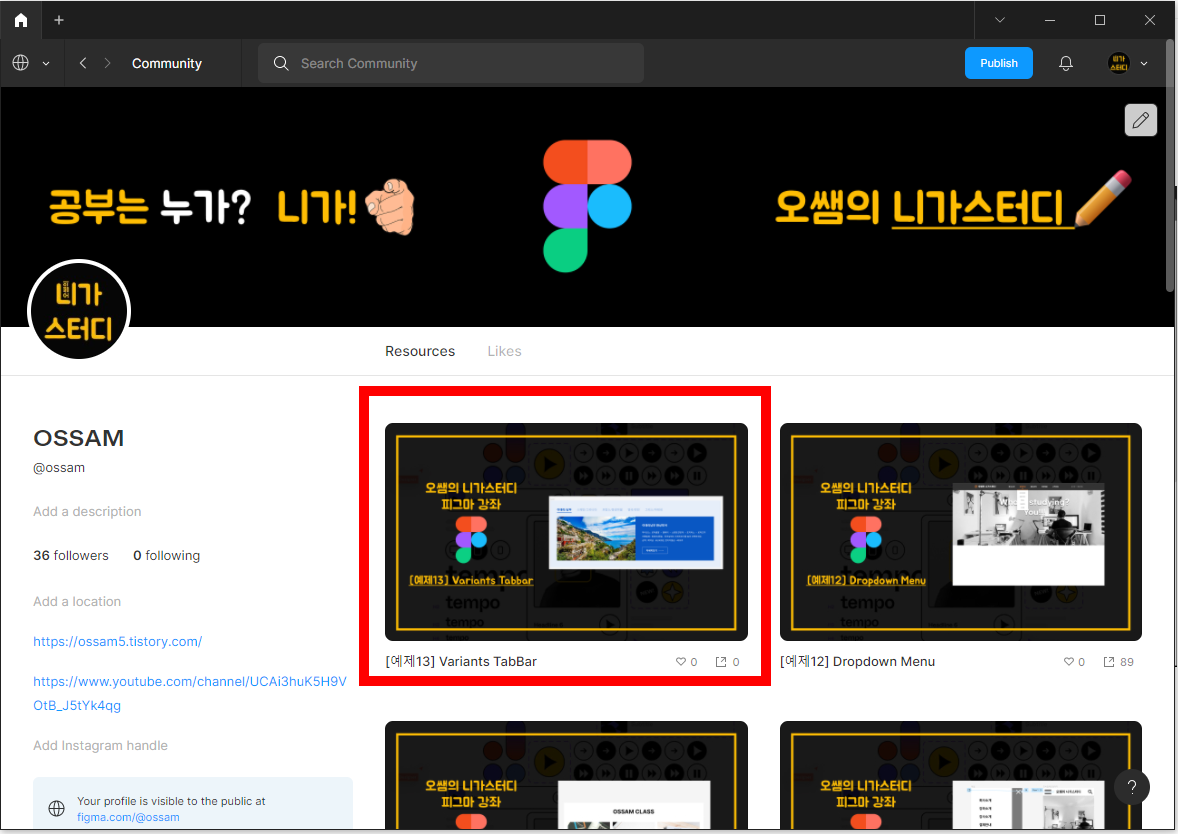This screenshot has height=834, width=1178.
Task: Click Add Instagram handle
Action: point(100,746)
